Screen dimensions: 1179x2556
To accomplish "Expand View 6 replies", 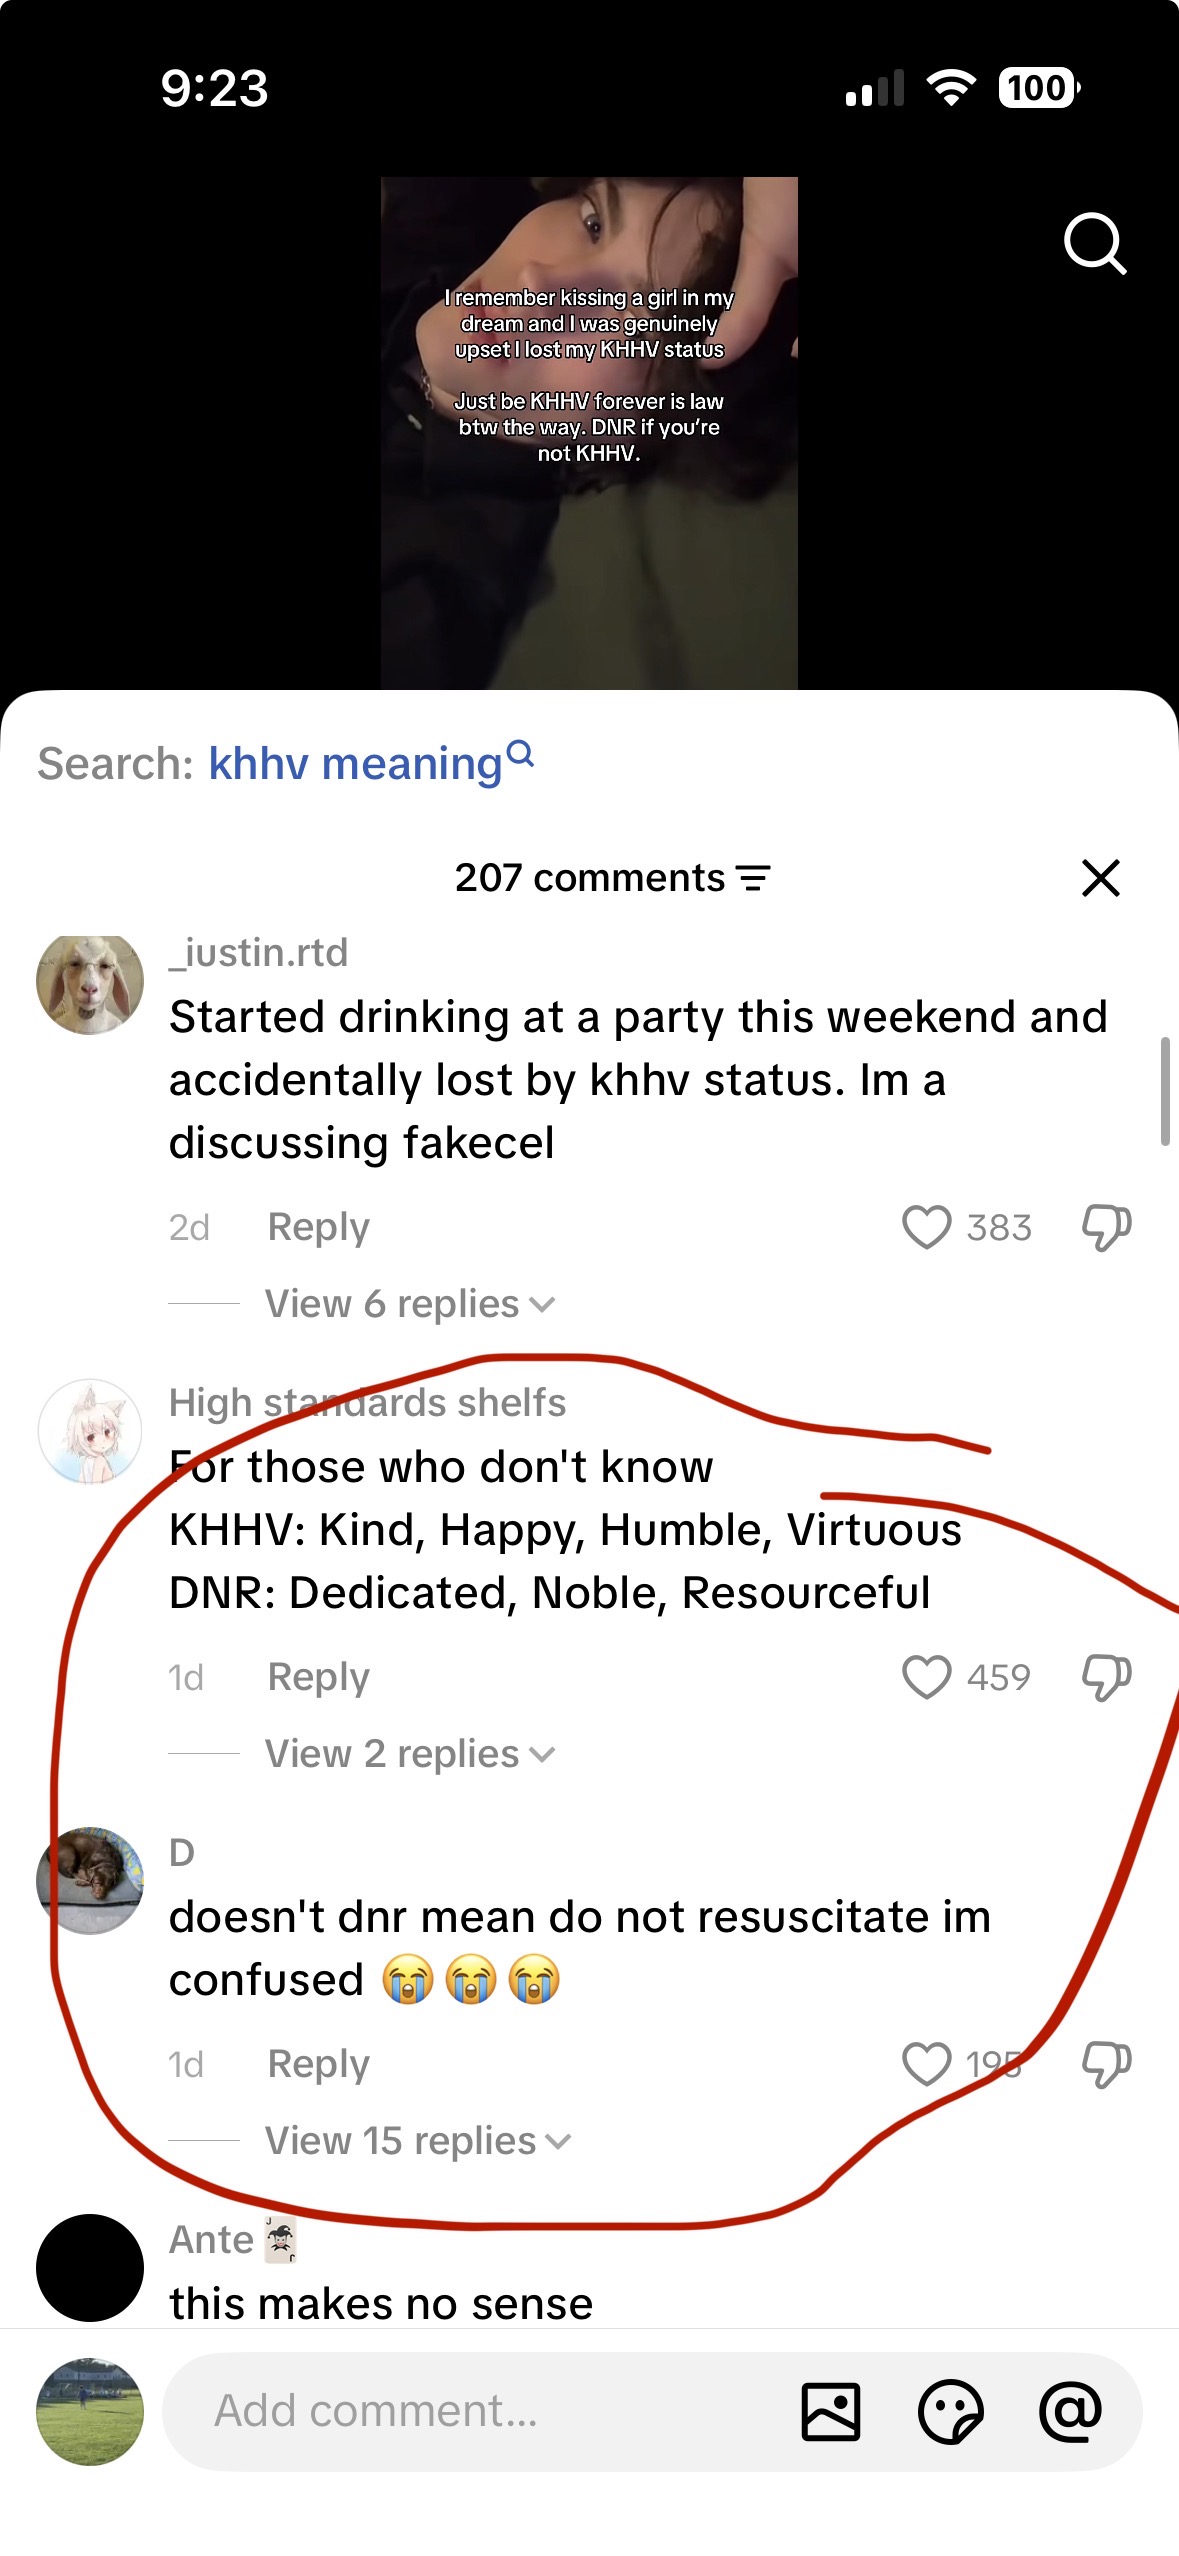I will [x=408, y=1304].
